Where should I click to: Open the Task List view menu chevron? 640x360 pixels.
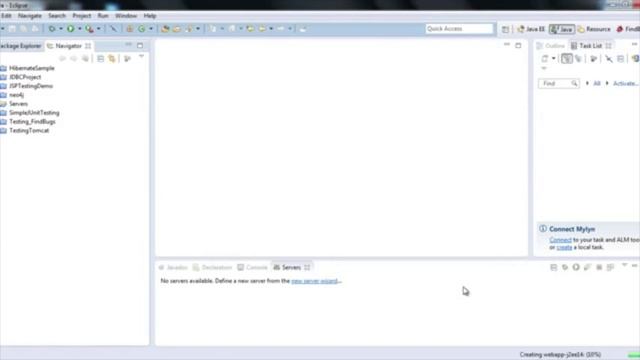tap(544, 69)
